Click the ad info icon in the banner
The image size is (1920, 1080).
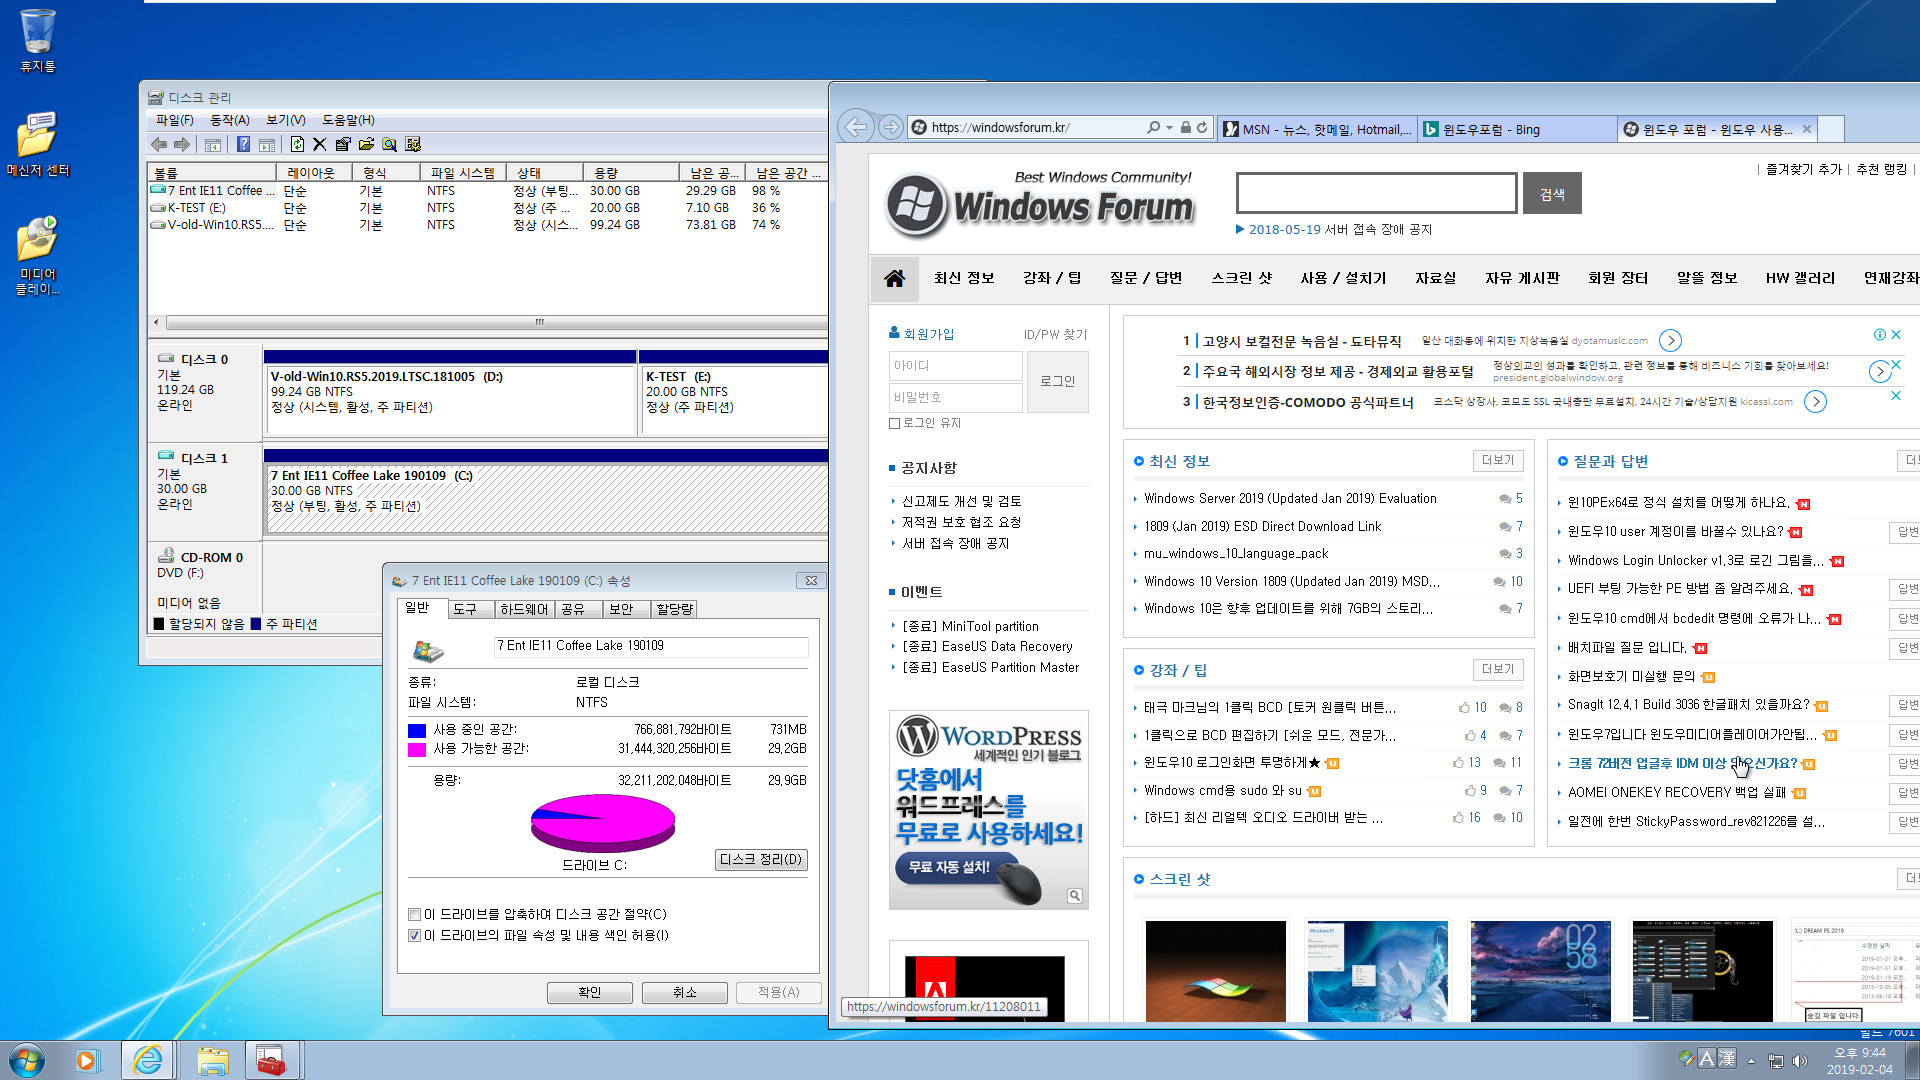(1879, 334)
